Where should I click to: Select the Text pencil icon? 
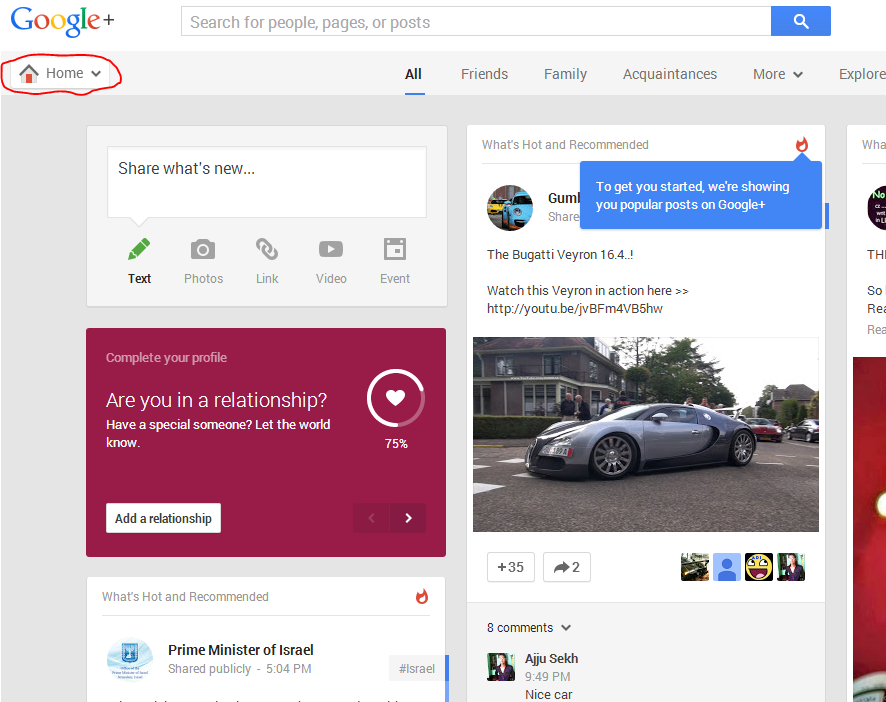point(139,250)
